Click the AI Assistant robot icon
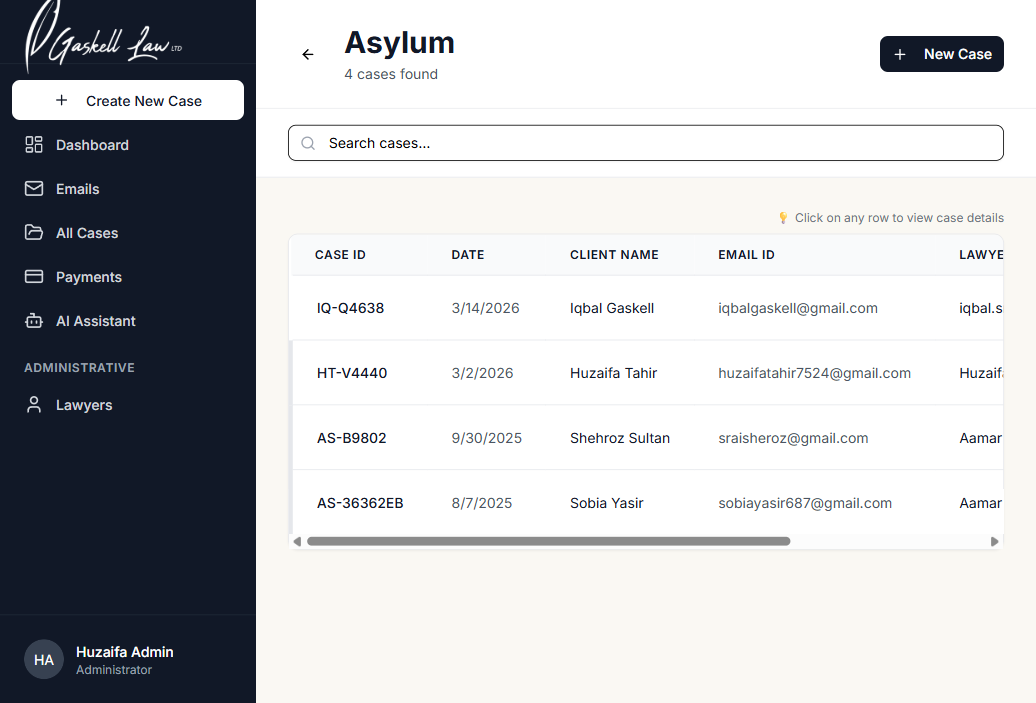 [34, 321]
